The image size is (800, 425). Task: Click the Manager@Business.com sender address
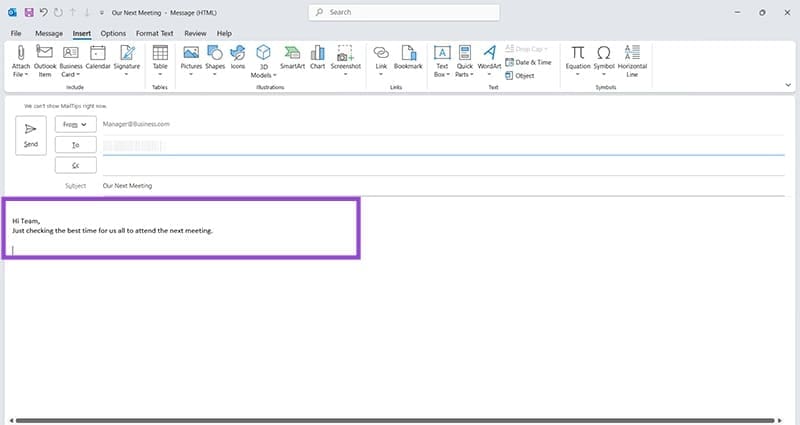coord(136,124)
